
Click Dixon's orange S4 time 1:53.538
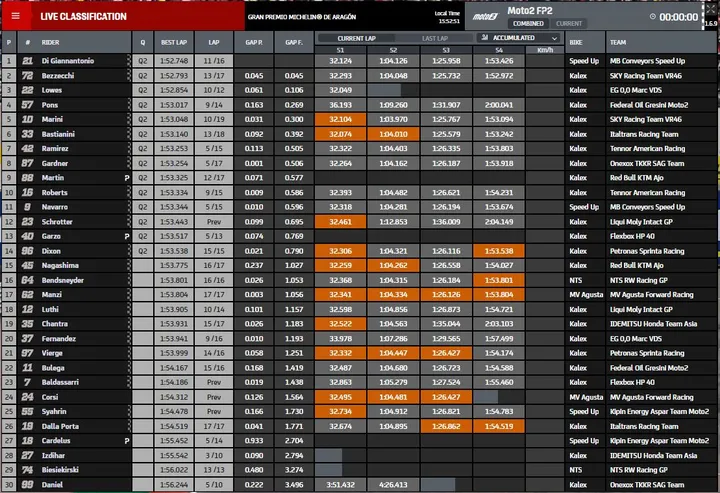tap(499, 251)
